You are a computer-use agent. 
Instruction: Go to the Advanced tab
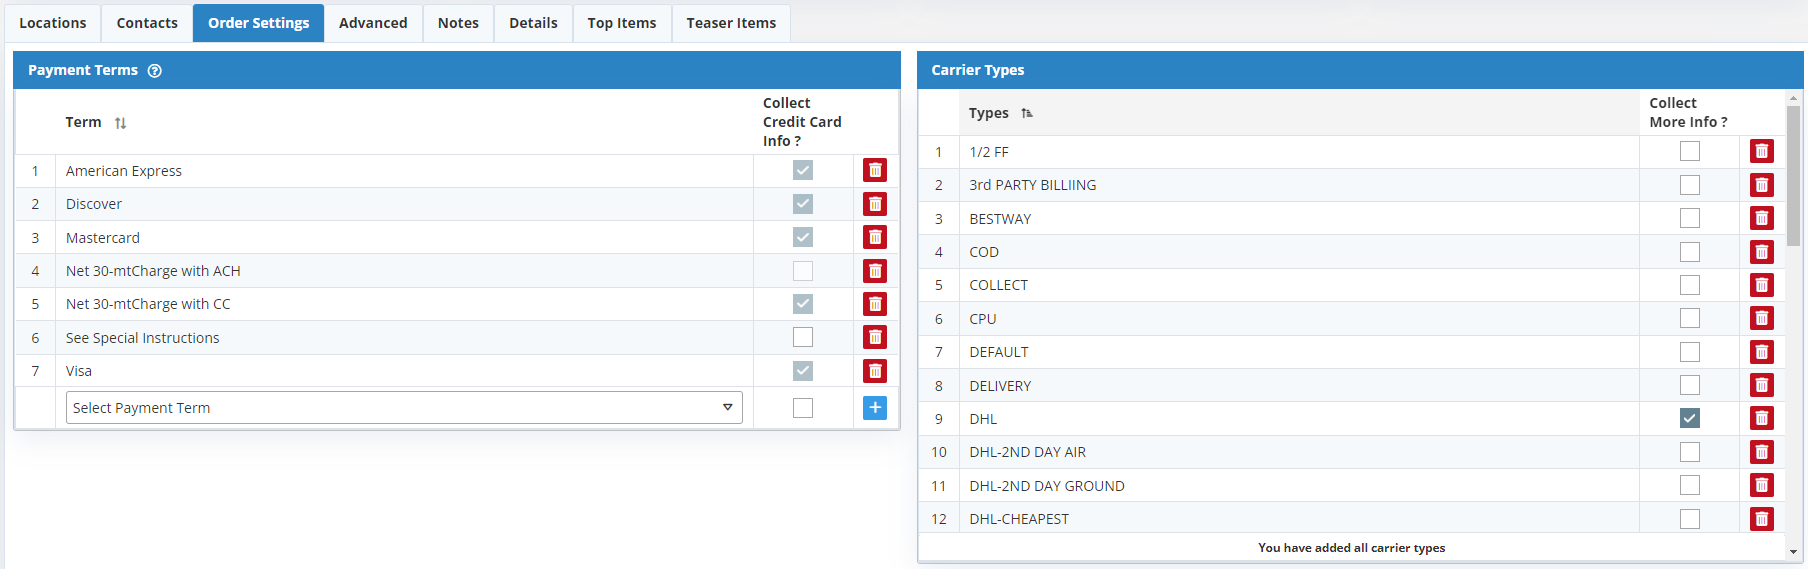coord(373,23)
